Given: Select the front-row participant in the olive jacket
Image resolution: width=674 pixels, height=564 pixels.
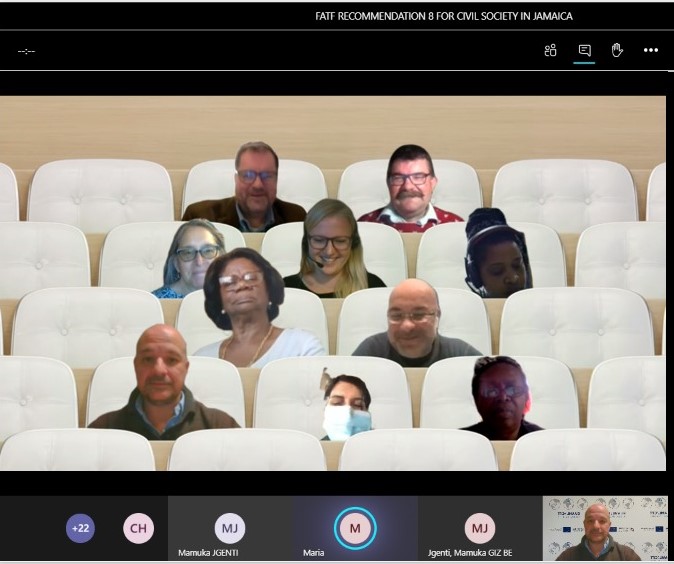Looking at the screenshot, I should click(162, 385).
